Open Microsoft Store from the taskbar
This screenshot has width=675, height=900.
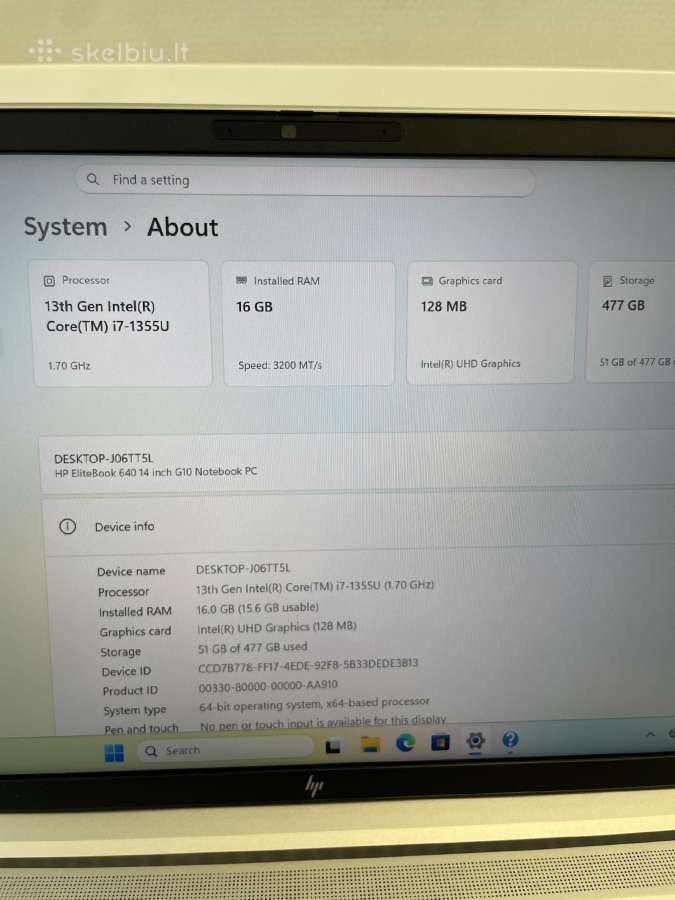[x=440, y=743]
